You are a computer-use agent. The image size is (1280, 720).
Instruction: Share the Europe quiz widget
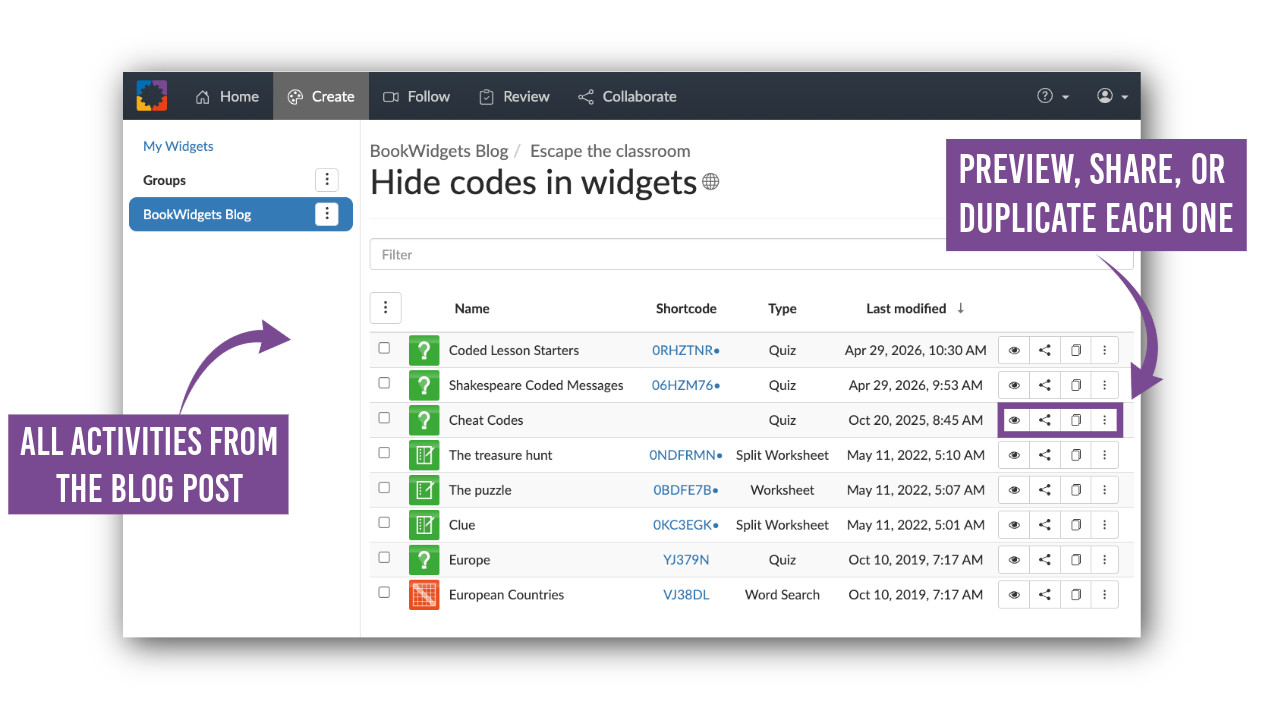point(1045,560)
